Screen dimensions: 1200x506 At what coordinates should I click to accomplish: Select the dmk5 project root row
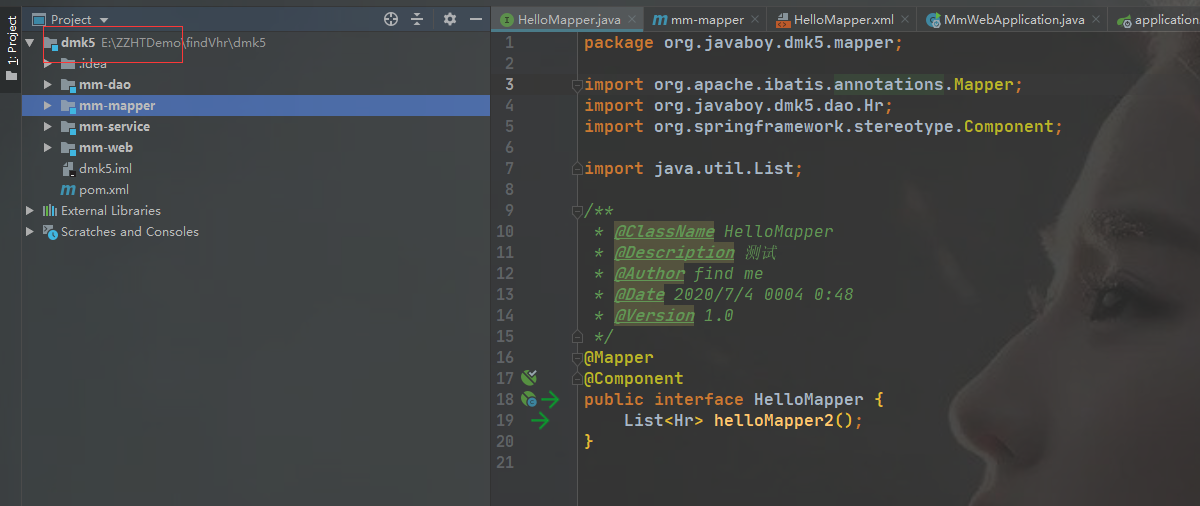click(256, 43)
